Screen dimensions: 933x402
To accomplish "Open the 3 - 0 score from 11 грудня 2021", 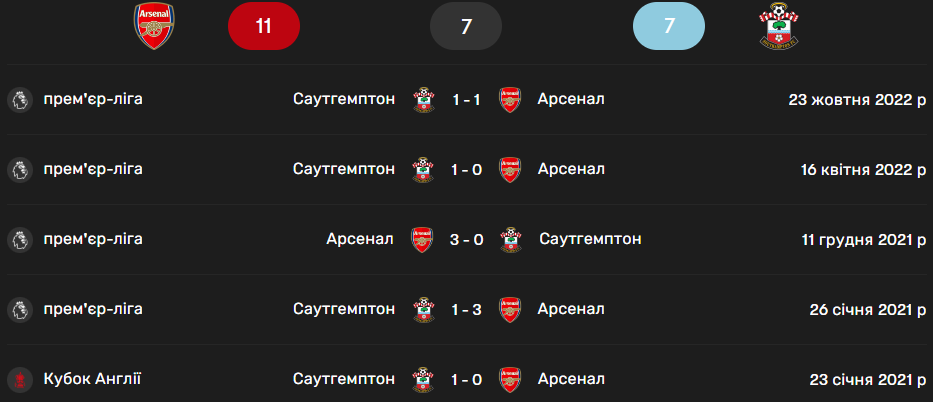I will tap(467, 239).
